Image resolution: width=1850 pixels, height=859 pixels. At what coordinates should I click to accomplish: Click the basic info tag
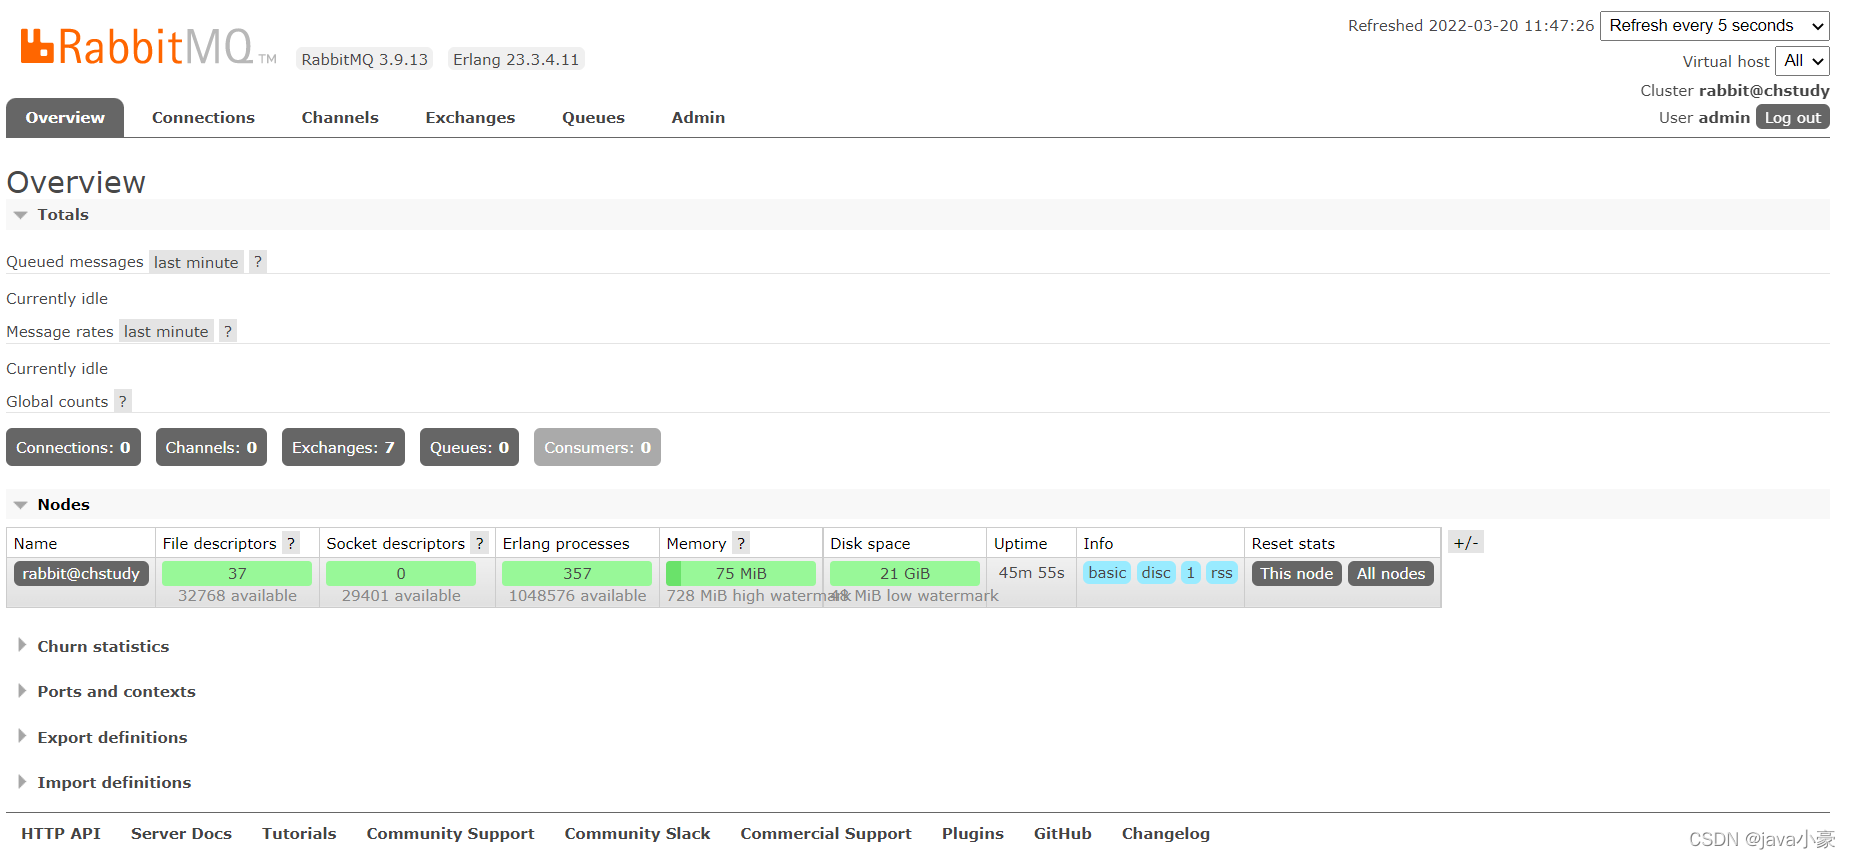1107,572
